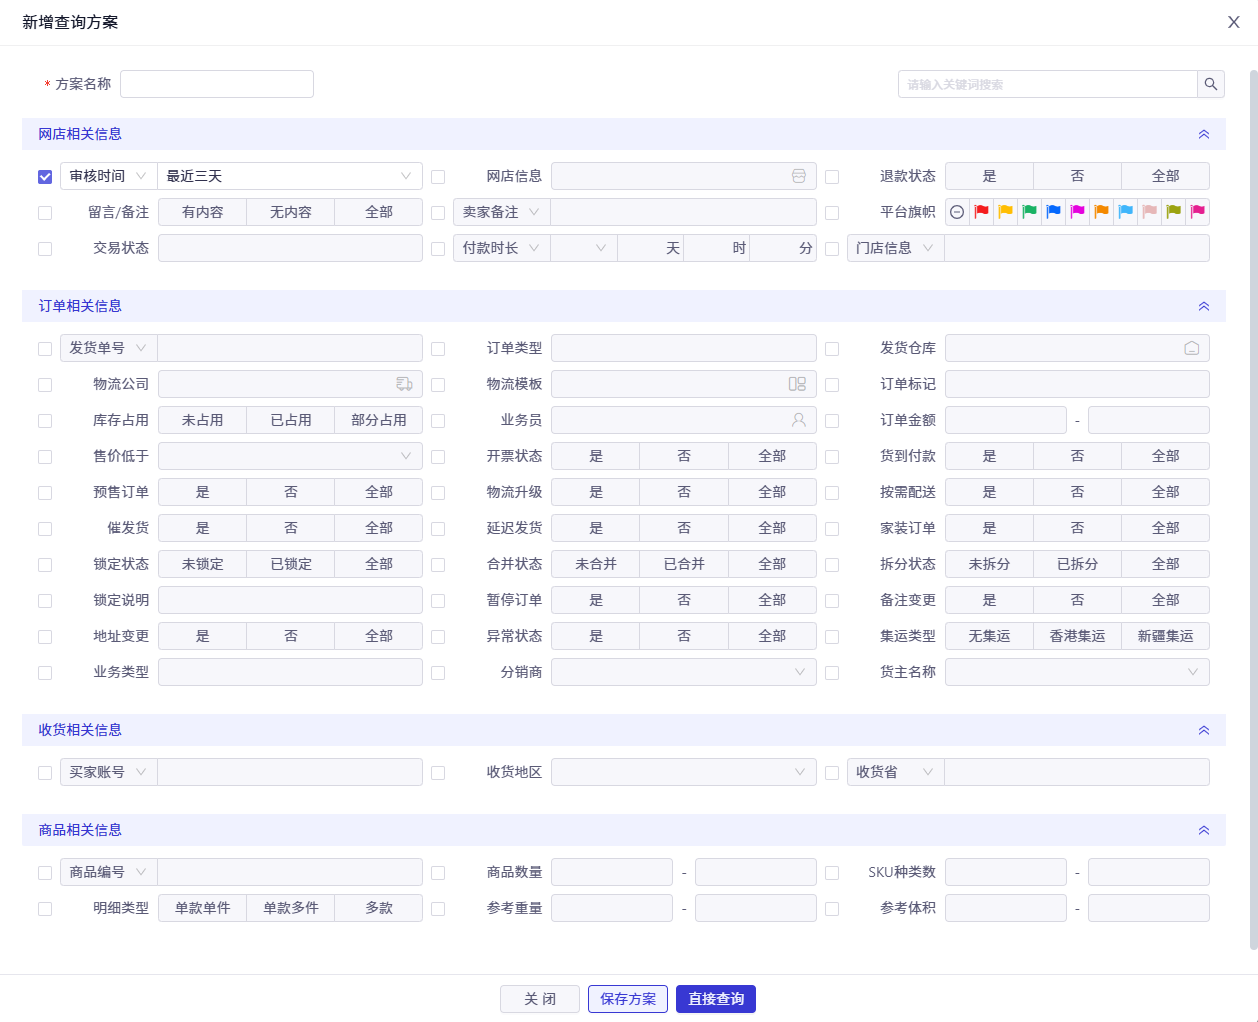Select the green flag in 平台旗帜
The width and height of the screenshot is (1258, 1022).
tap(1029, 212)
